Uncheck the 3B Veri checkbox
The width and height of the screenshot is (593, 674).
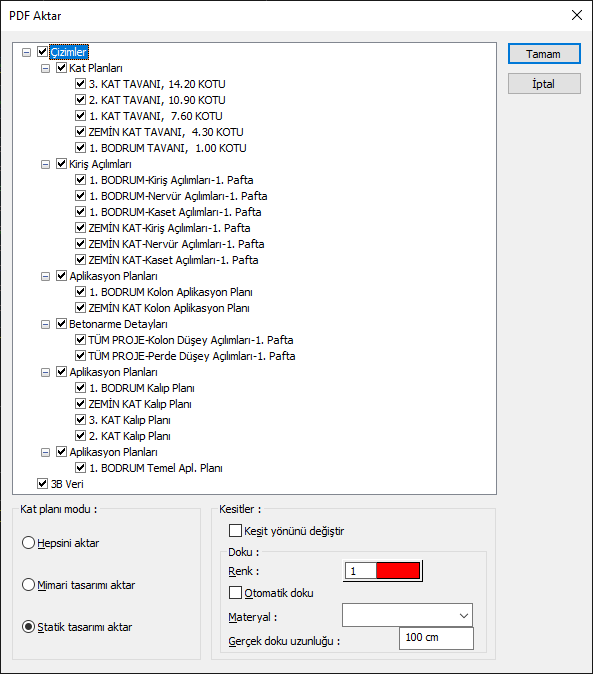click(x=42, y=484)
